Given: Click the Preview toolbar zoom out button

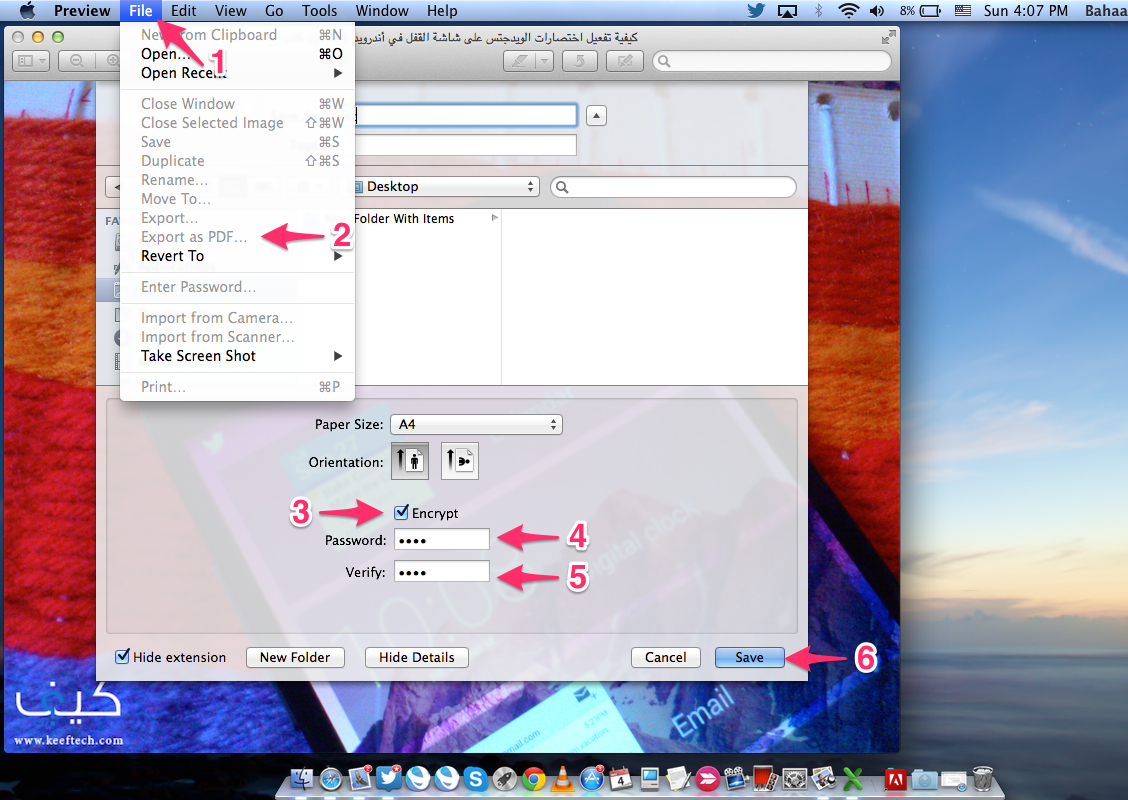Looking at the screenshot, I should coord(77,61).
